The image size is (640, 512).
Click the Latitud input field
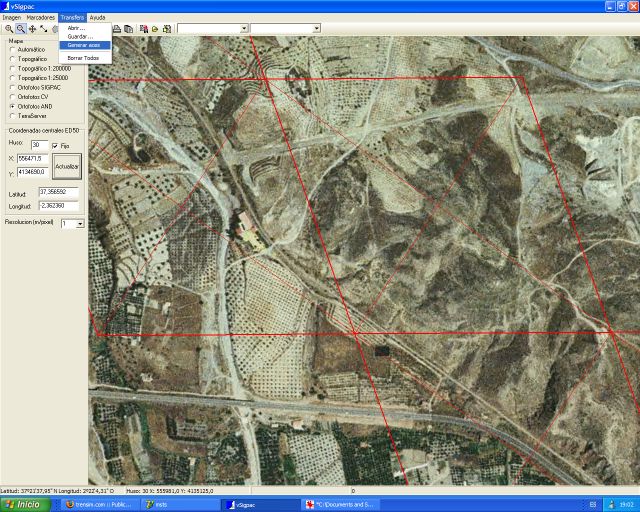58,191
